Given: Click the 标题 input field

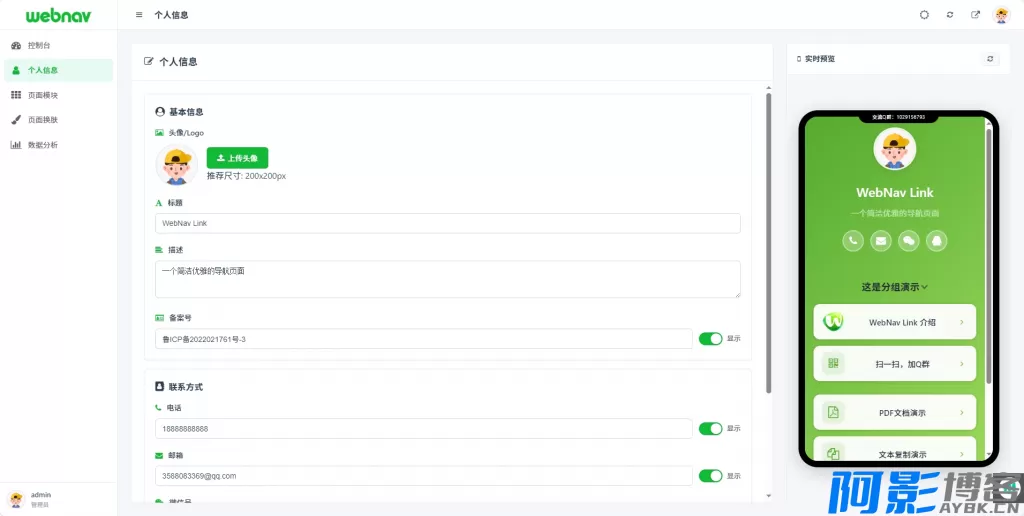Looking at the screenshot, I should tap(447, 224).
